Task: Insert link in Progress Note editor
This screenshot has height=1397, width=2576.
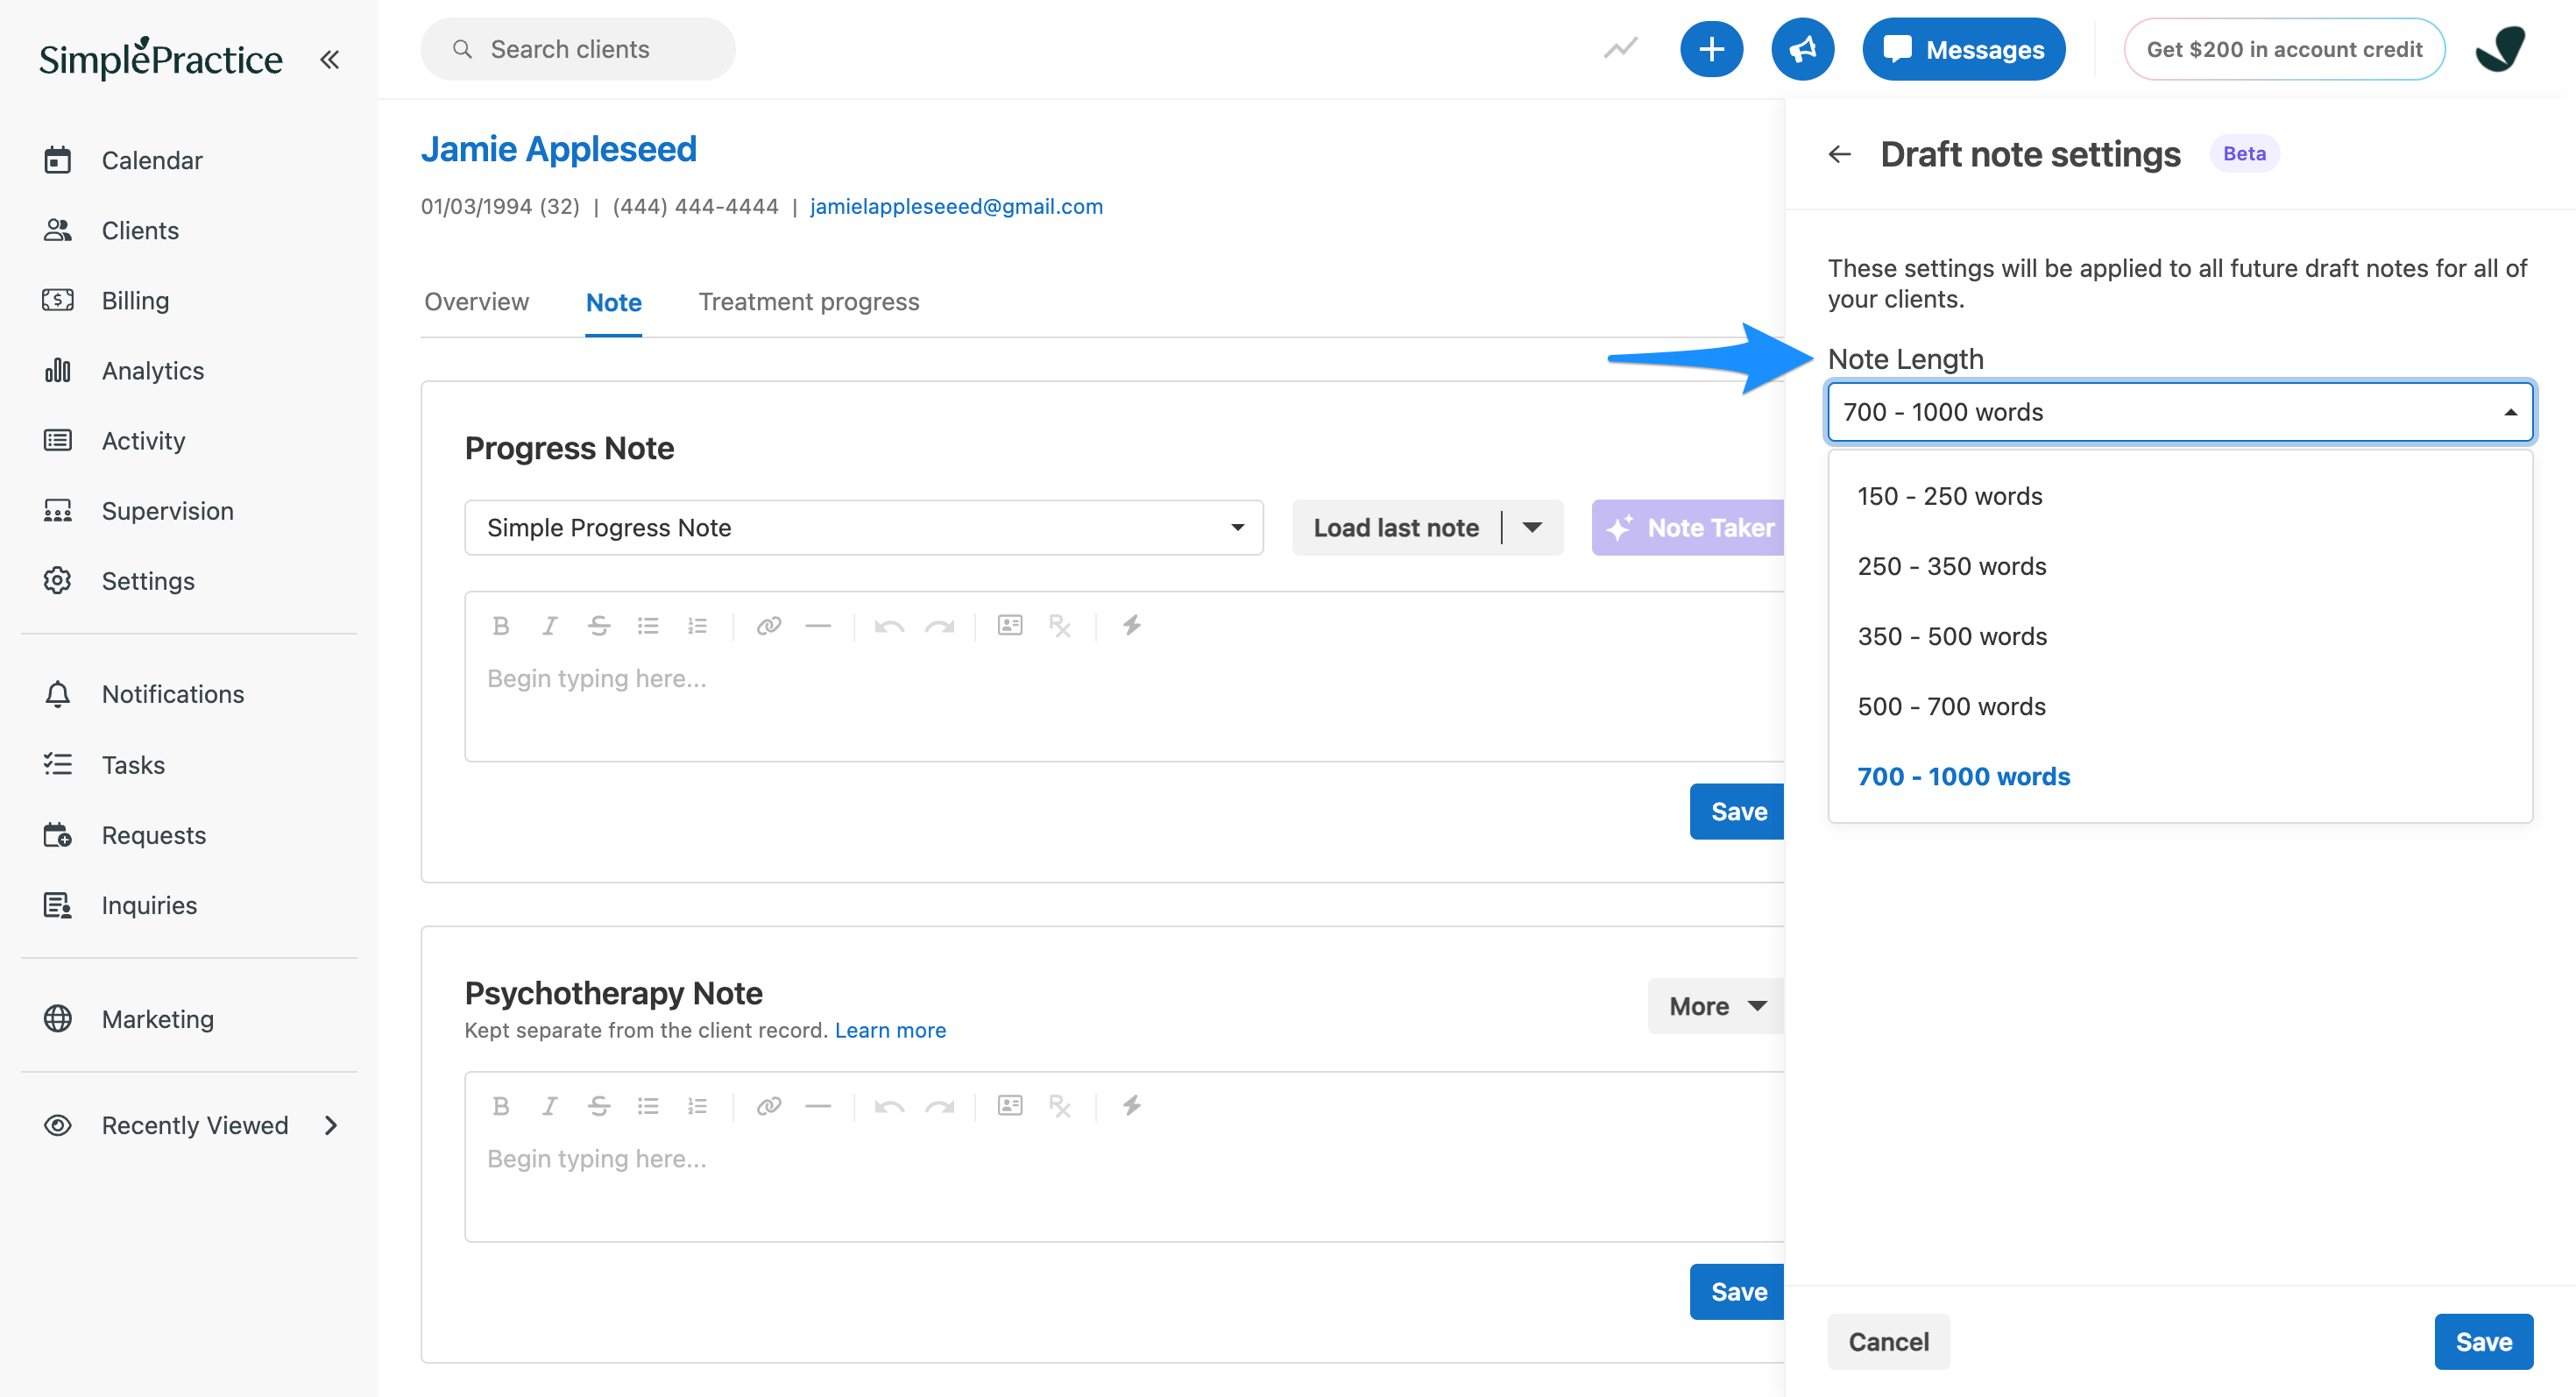Action: pos(768,626)
